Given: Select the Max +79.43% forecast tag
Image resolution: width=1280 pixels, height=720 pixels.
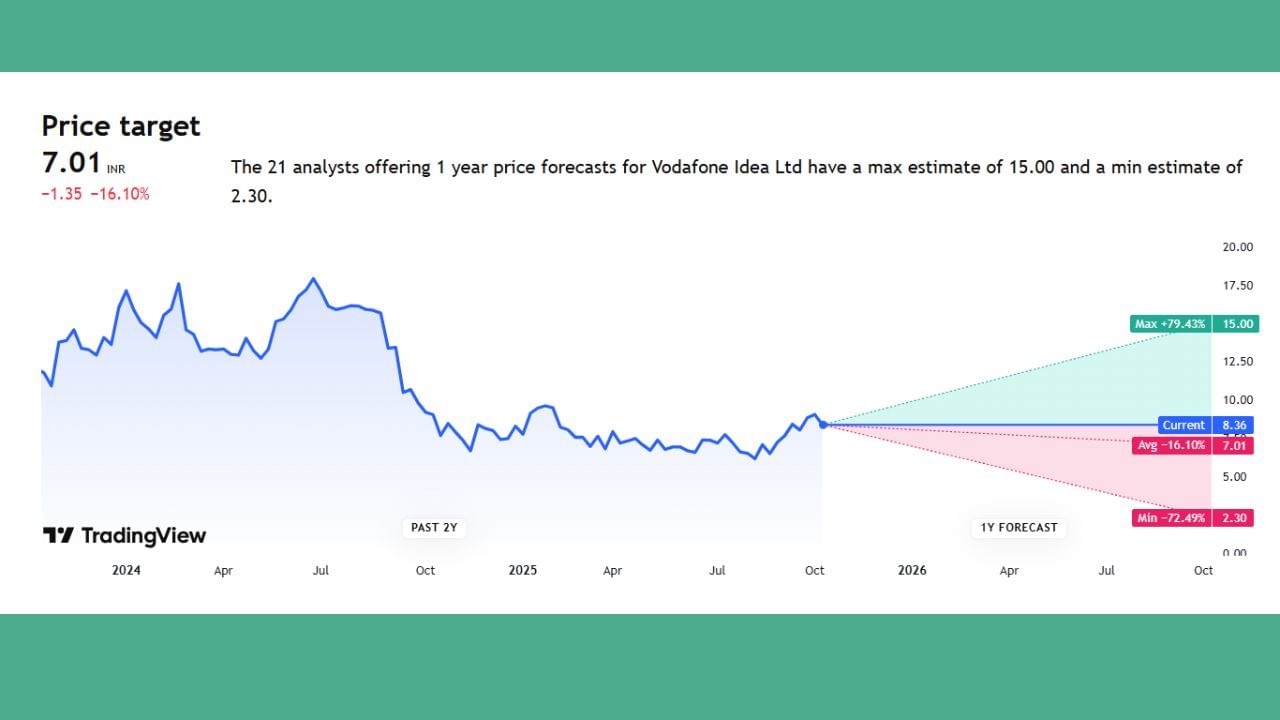Looking at the screenshot, I should (1170, 324).
